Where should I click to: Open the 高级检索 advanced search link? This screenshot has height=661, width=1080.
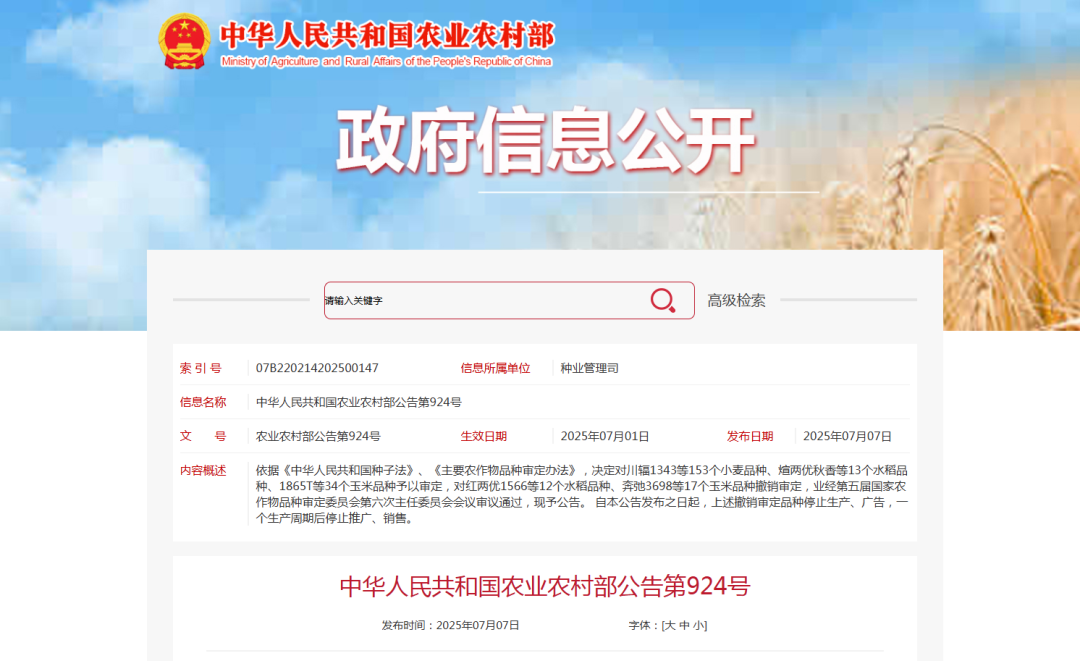tap(736, 300)
